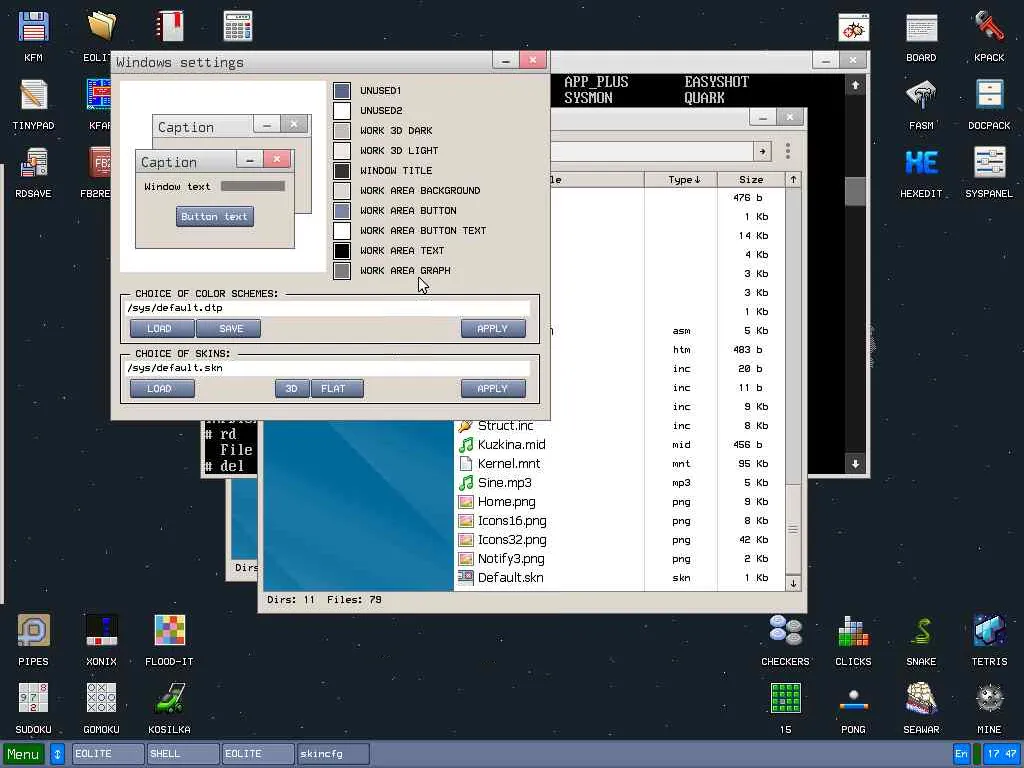Pick the WORK AREA BUTTON swatch
The width and height of the screenshot is (1024, 768).
pos(342,211)
